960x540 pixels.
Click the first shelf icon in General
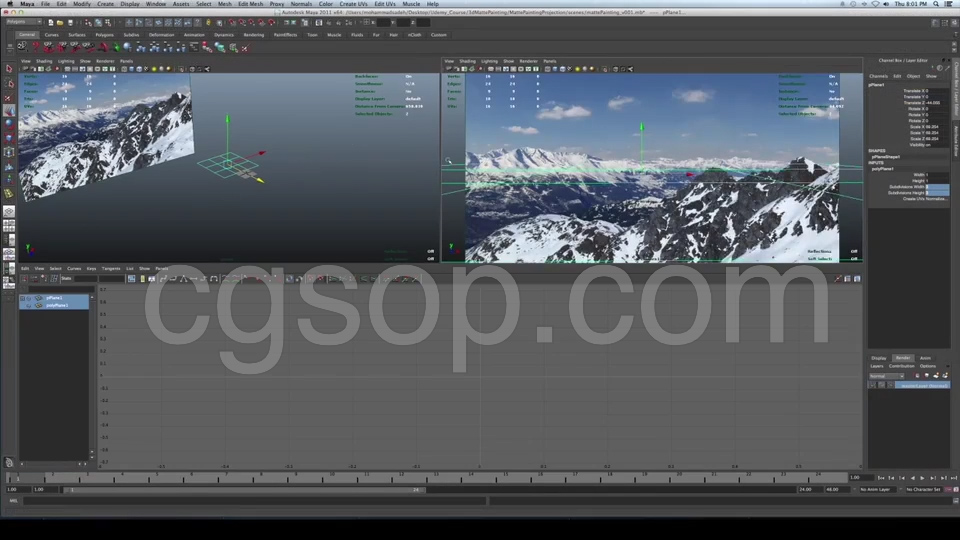(22, 47)
